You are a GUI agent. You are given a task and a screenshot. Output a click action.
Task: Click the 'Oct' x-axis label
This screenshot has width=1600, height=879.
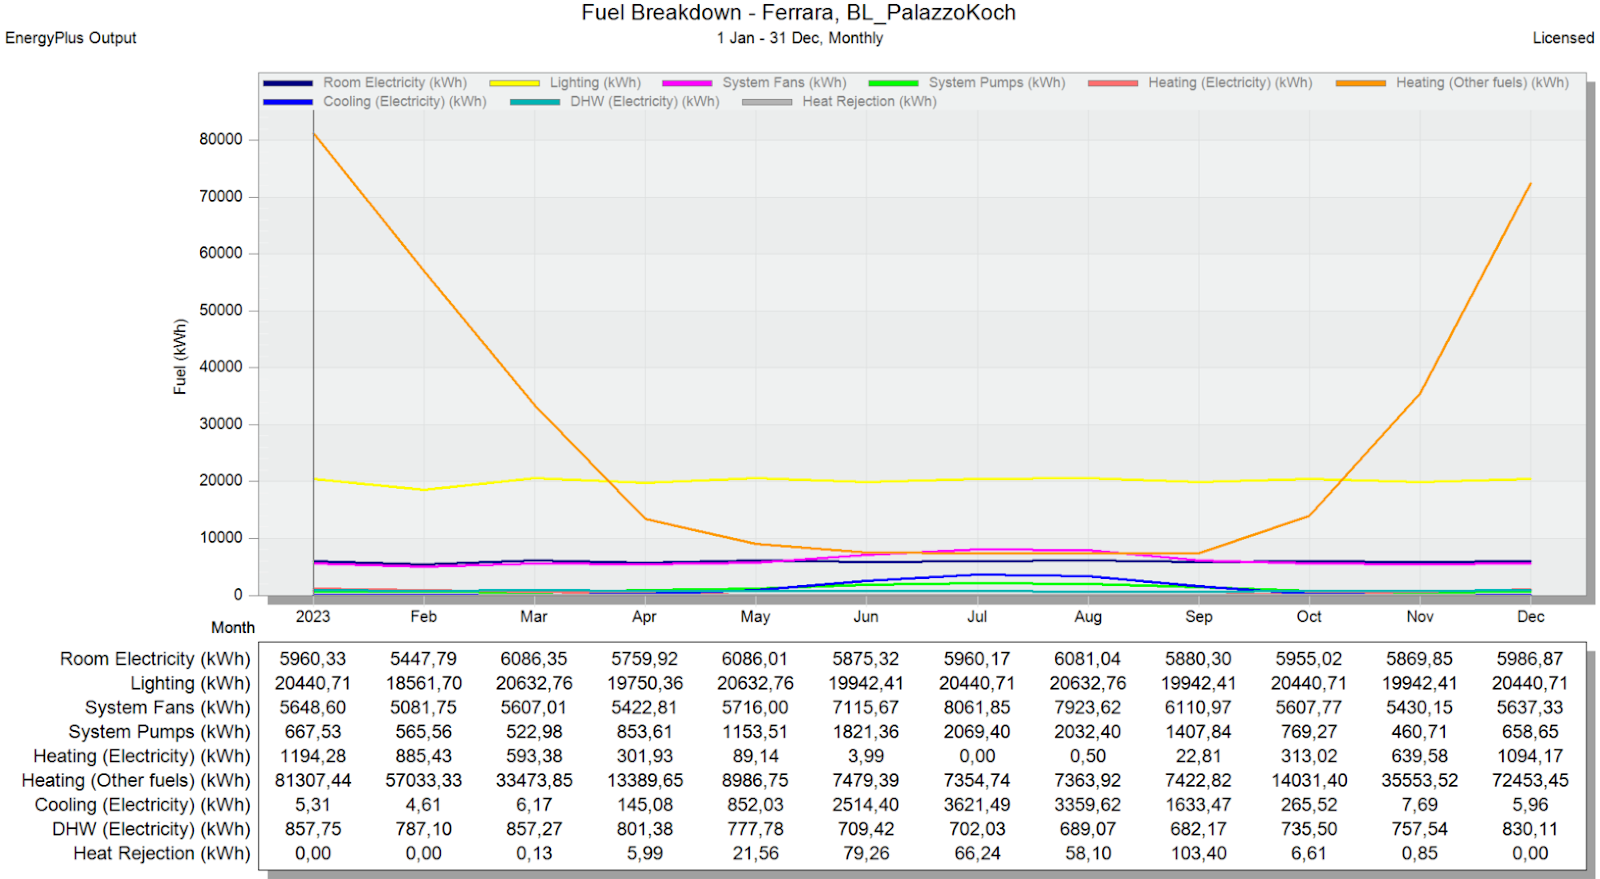[x=1309, y=616]
